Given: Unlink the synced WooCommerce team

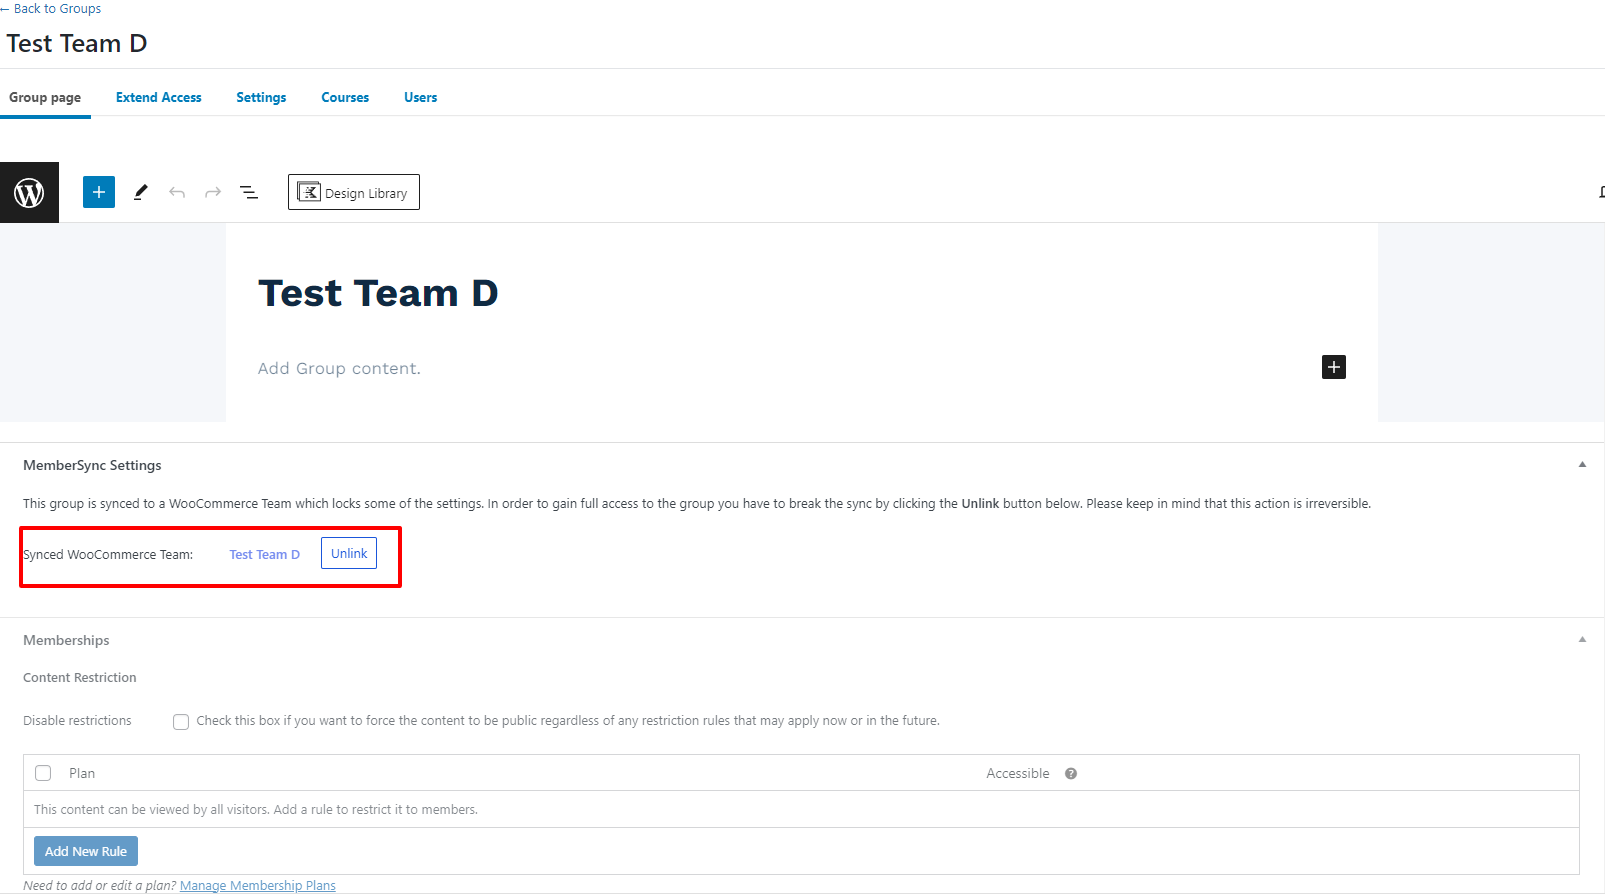Looking at the screenshot, I should pos(349,553).
